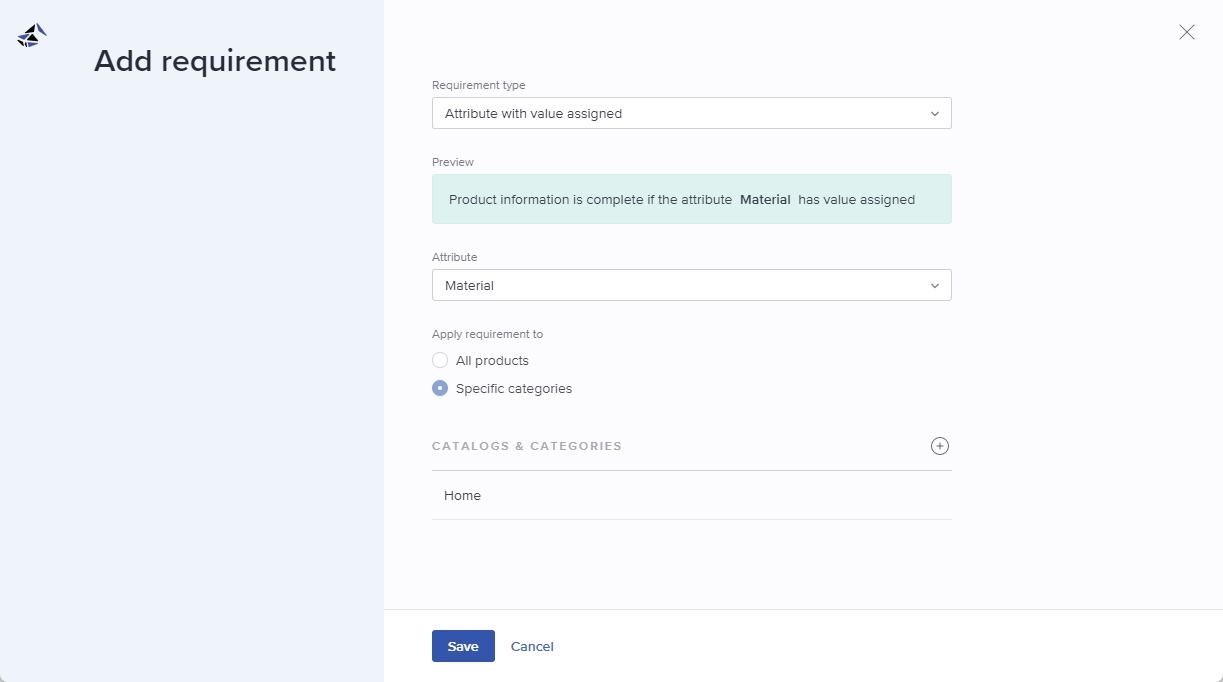
Task: Click the CATALOGS & CATEGORIES section header
Action: pyautogui.click(x=527, y=446)
